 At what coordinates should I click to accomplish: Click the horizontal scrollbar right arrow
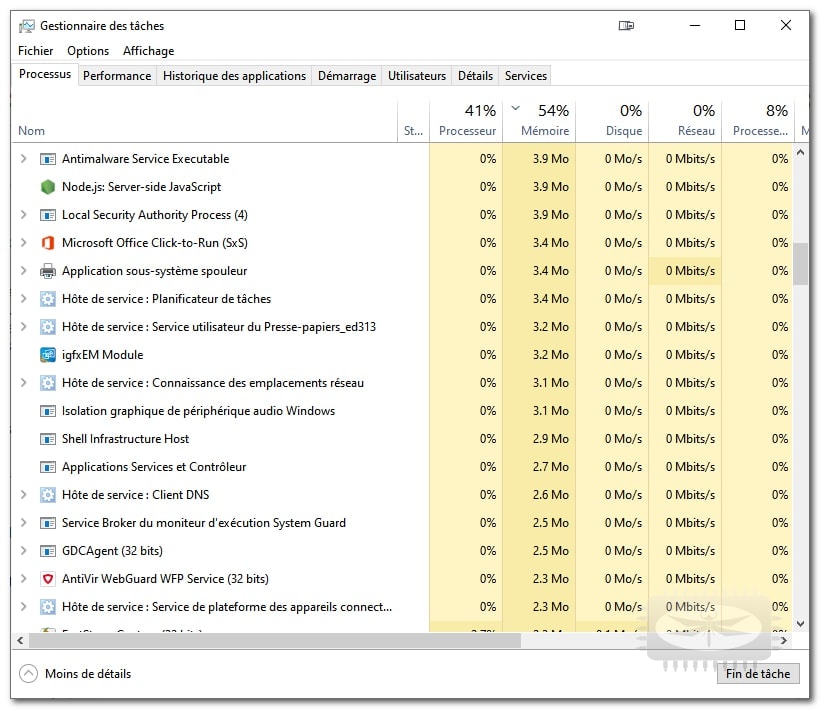pos(784,640)
